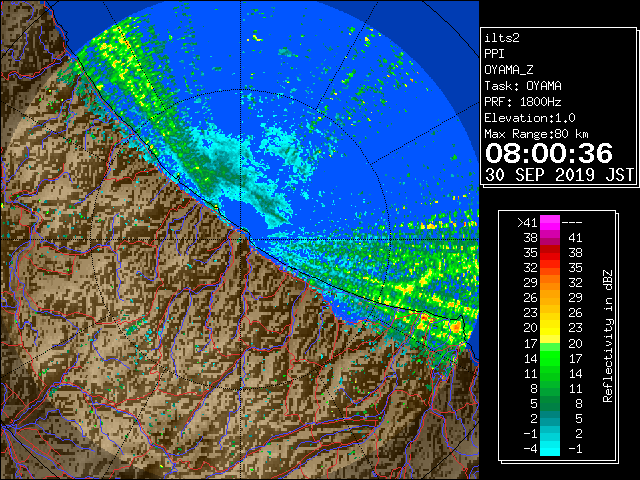Click the orange-red echo core near southeast coast
Viewport: 640px width, 480px height.
pos(456,327)
